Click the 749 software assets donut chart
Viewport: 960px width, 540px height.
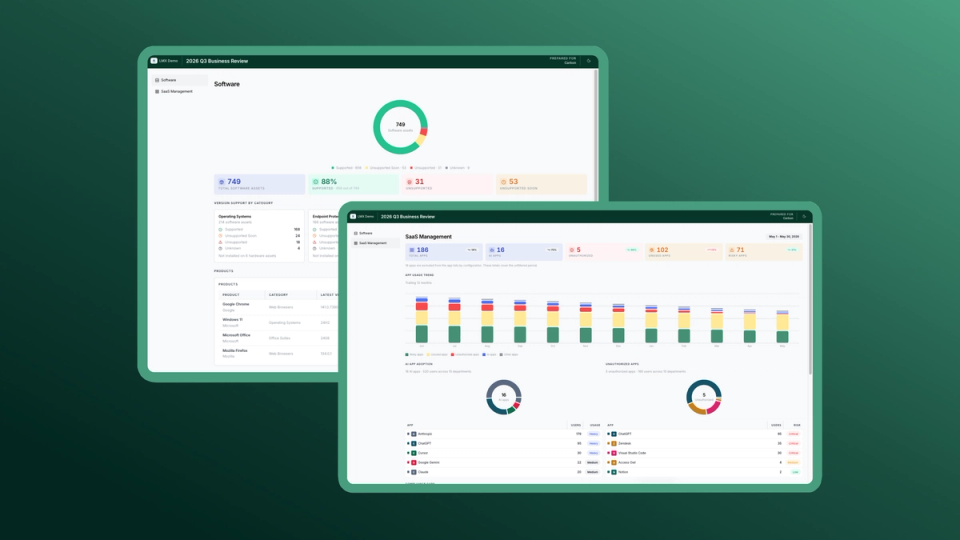400,127
